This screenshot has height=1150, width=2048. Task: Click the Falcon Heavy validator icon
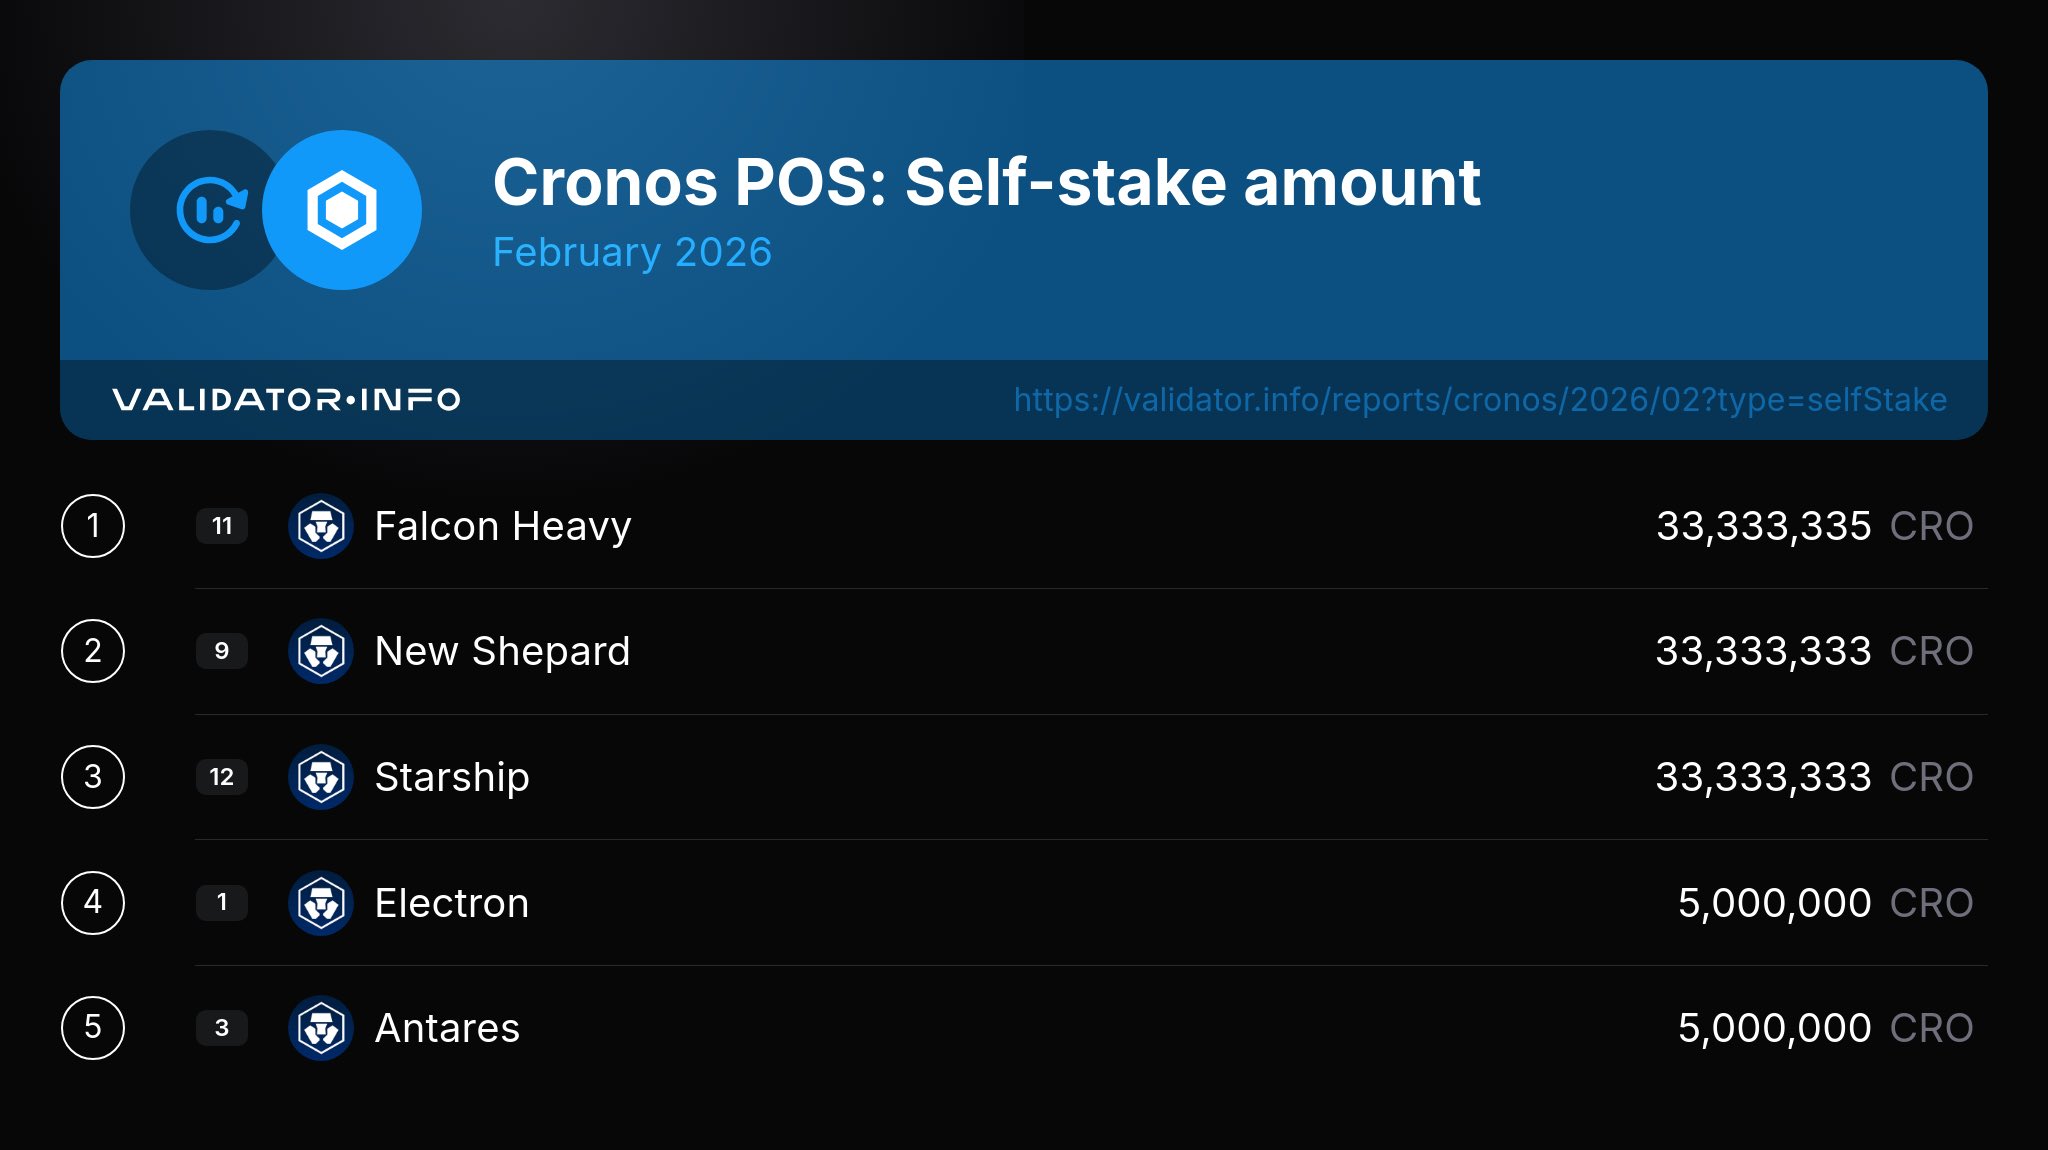point(321,526)
